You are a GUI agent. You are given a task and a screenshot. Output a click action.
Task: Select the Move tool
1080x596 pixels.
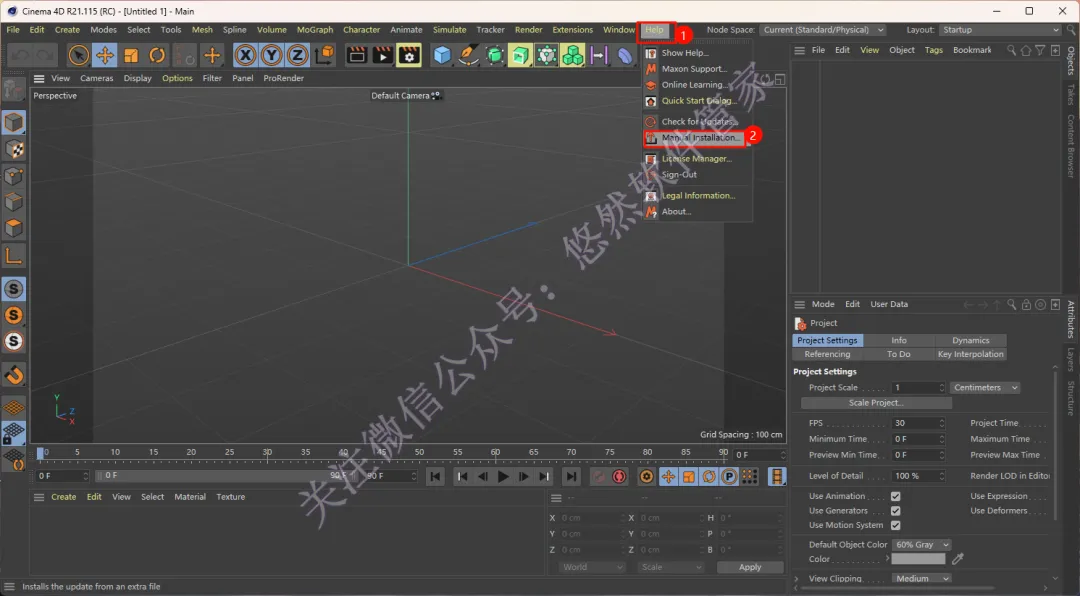click(105, 55)
